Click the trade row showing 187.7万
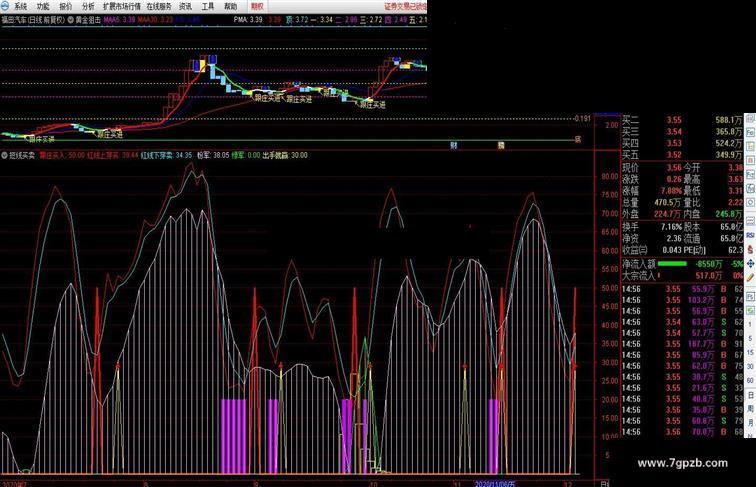The image size is (756, 487). pos(682,344)
